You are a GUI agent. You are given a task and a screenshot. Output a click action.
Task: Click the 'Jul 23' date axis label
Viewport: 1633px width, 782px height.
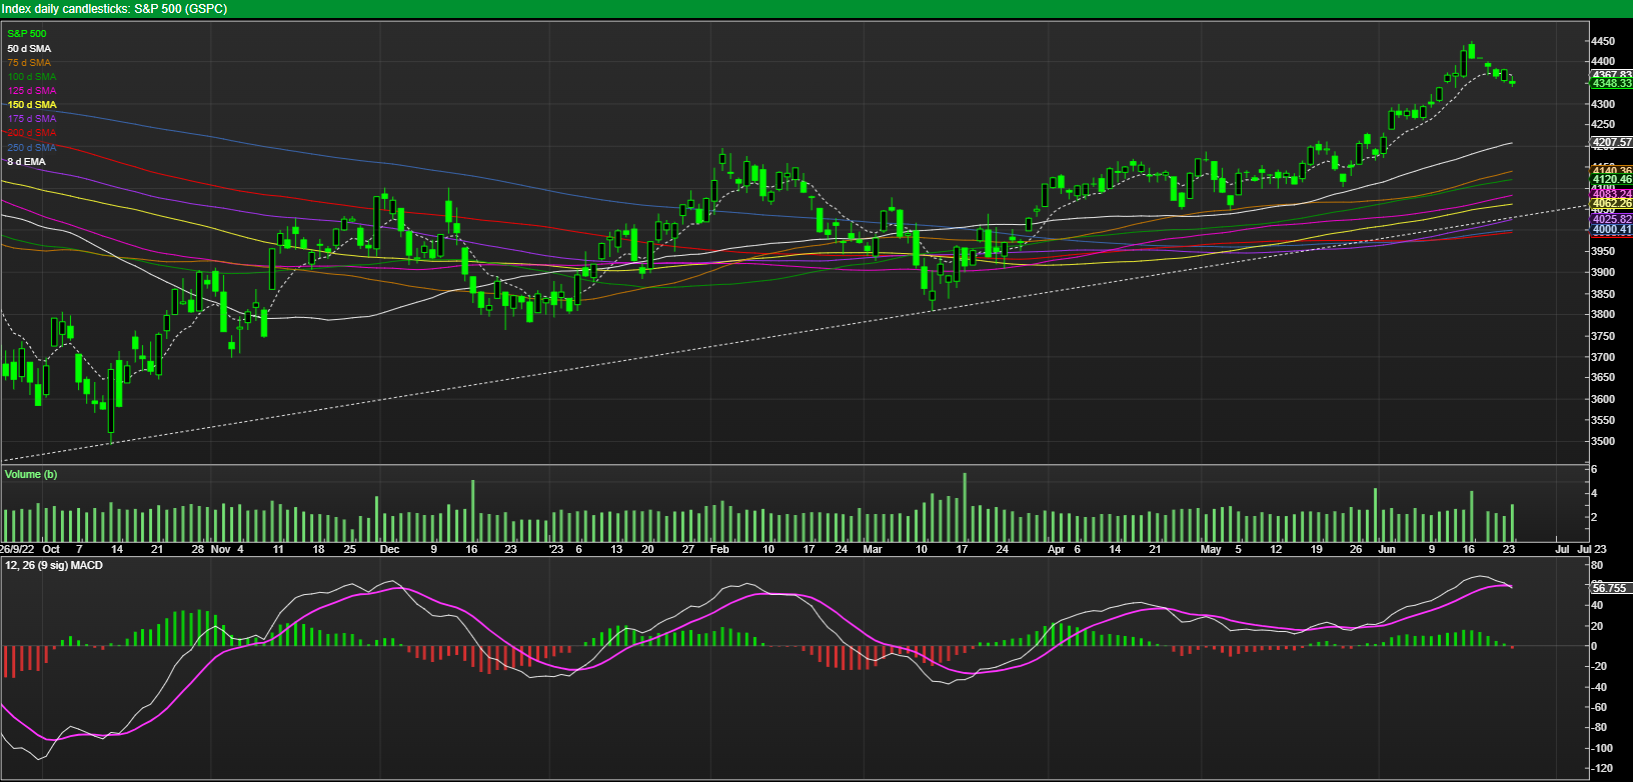[1592, 549]
